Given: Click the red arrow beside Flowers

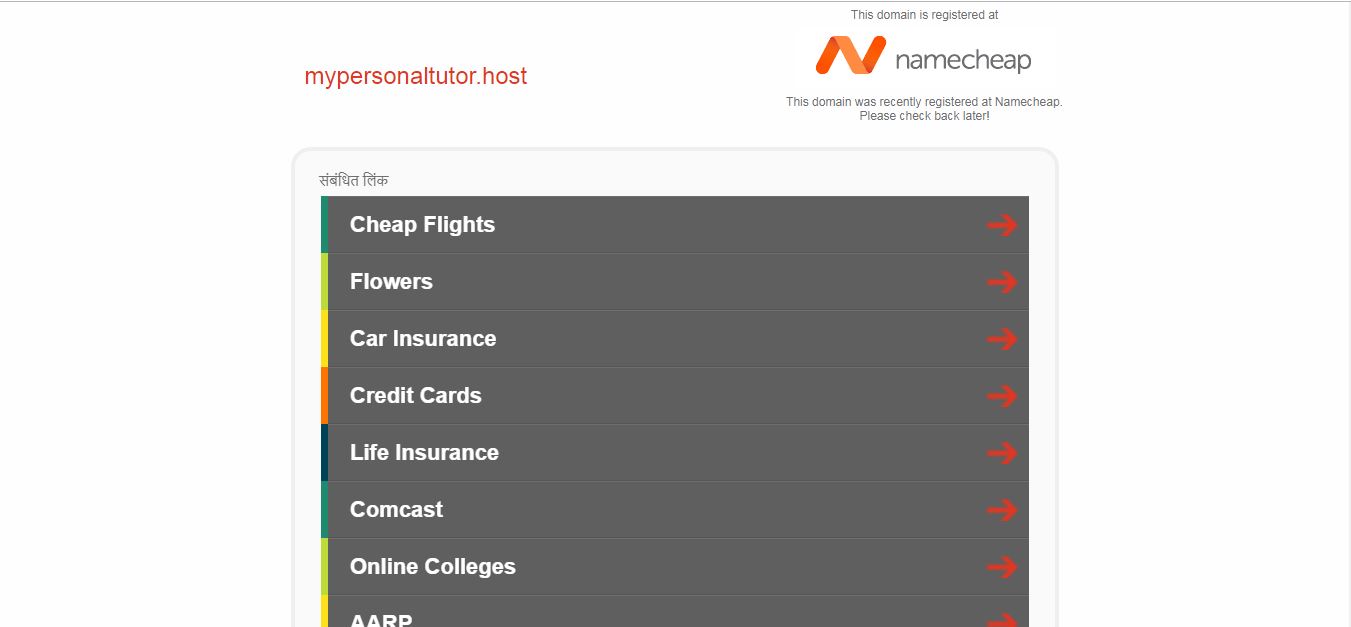Looking at the screenshot, I should click(x=1001, y=282).
